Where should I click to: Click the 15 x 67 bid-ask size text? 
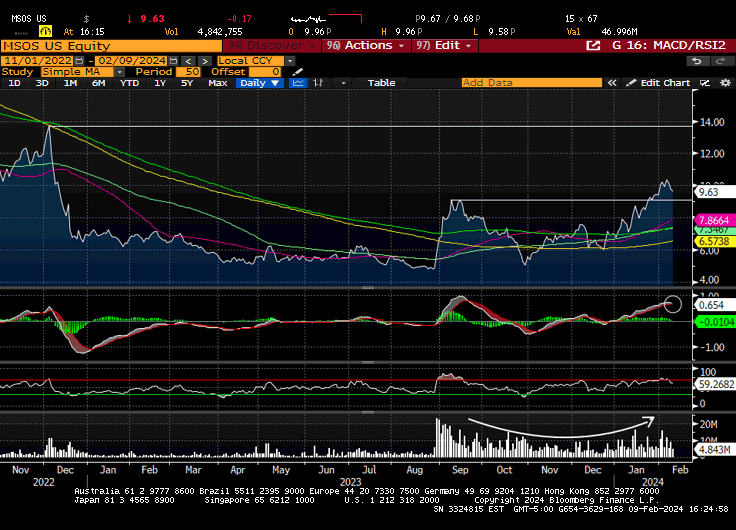581,19
